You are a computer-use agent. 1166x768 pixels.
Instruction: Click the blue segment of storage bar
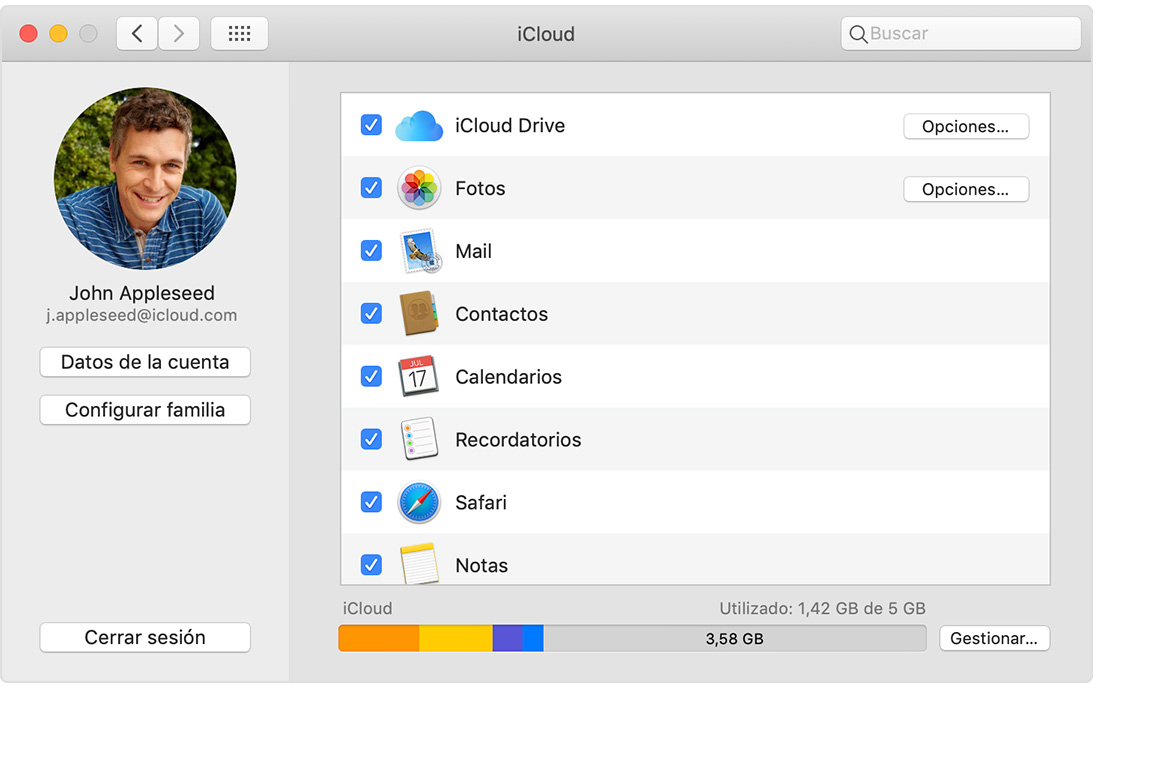tap(533, 638)
